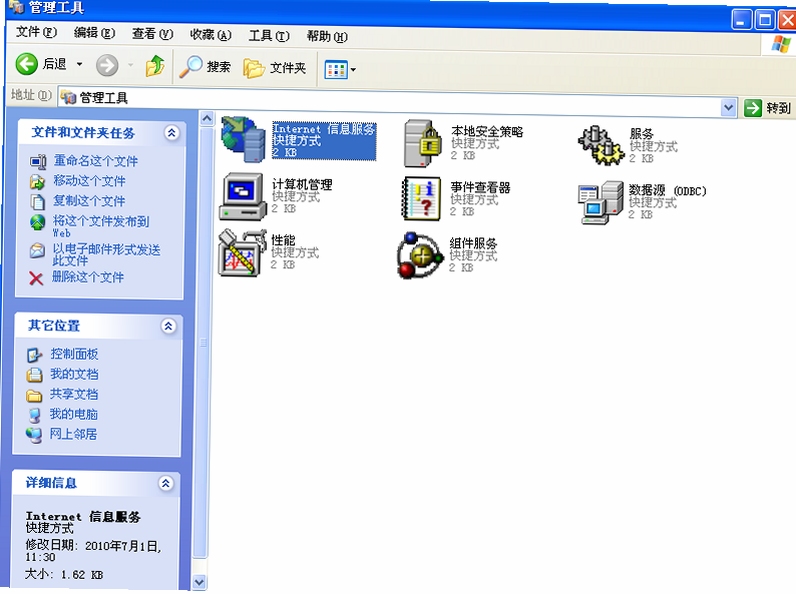Click the publish to Web globe icon

(x=37, y=222)
